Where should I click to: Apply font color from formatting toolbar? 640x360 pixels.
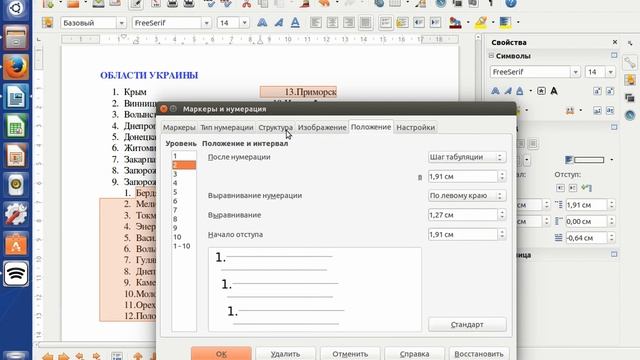coord(455,22)
